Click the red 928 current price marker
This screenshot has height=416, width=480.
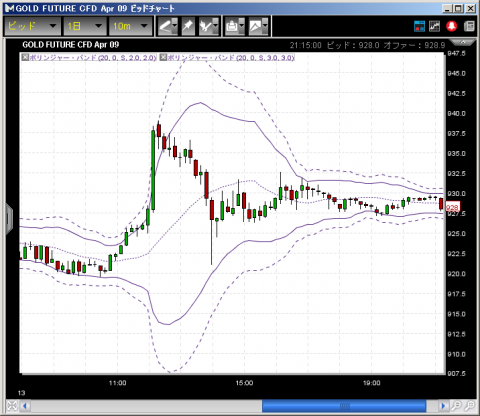(x=453, y=208)
